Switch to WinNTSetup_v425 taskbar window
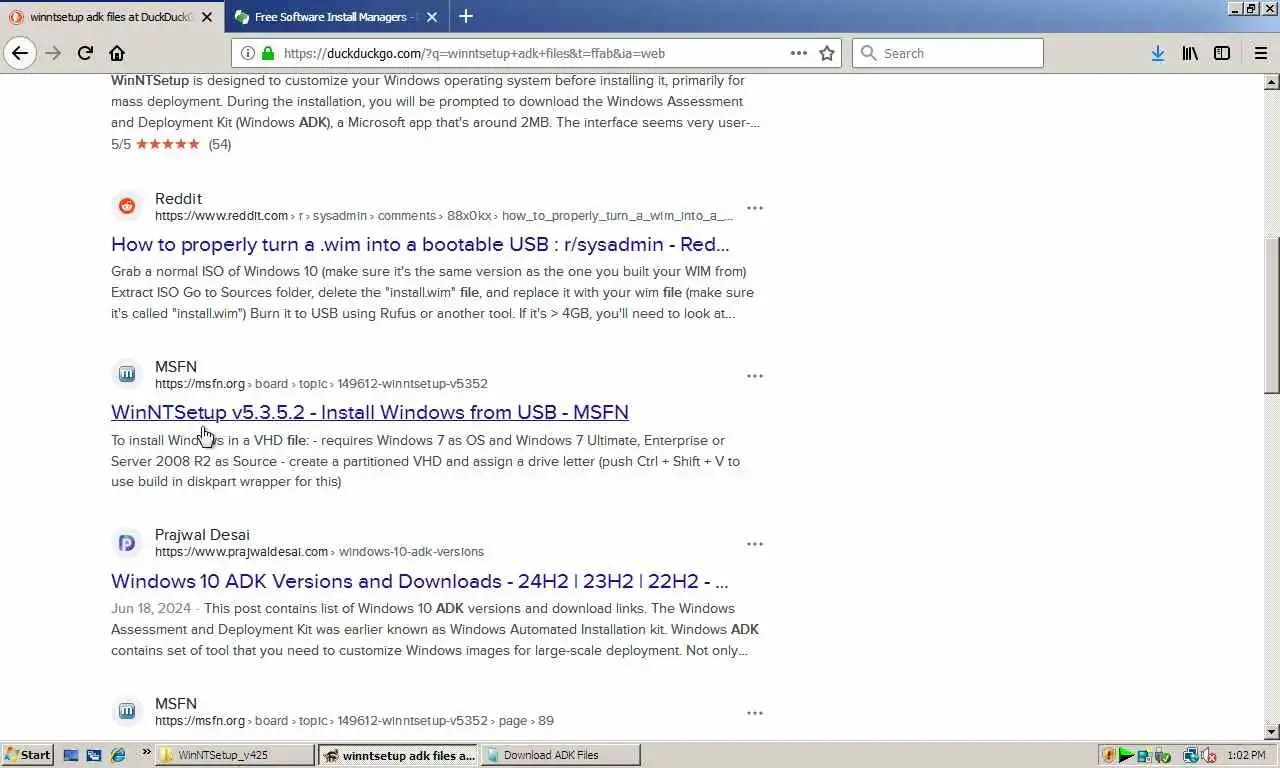 (235, 755)
